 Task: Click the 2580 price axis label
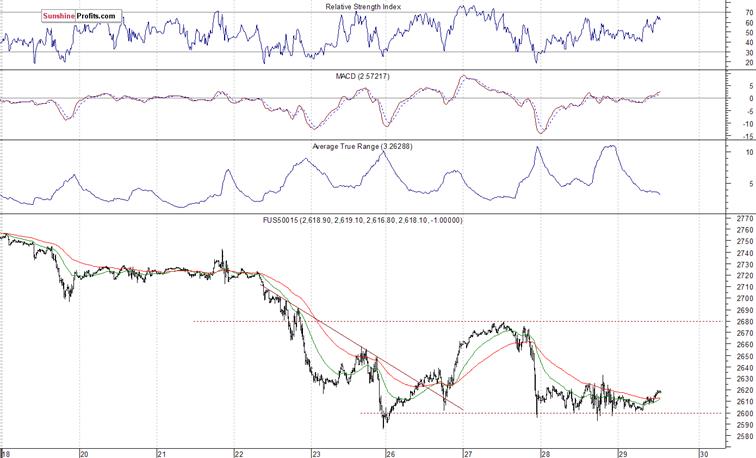click(745, 436)
